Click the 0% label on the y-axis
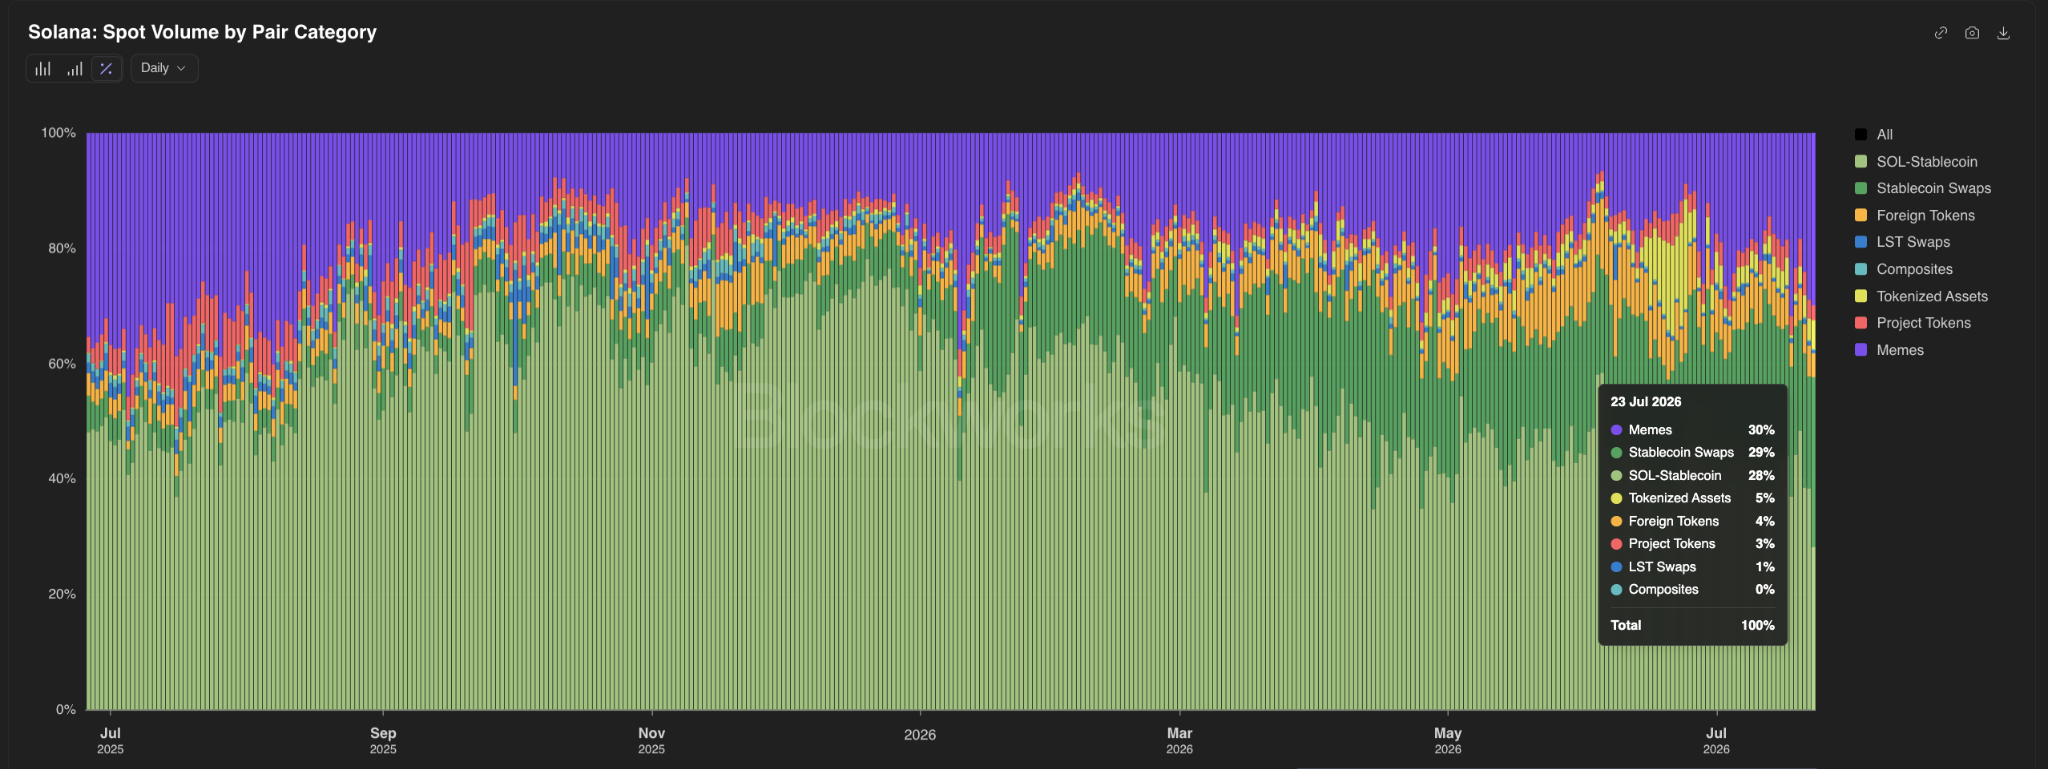The height and width of the screenshot is (769, 2048). [x=66, y=709]
